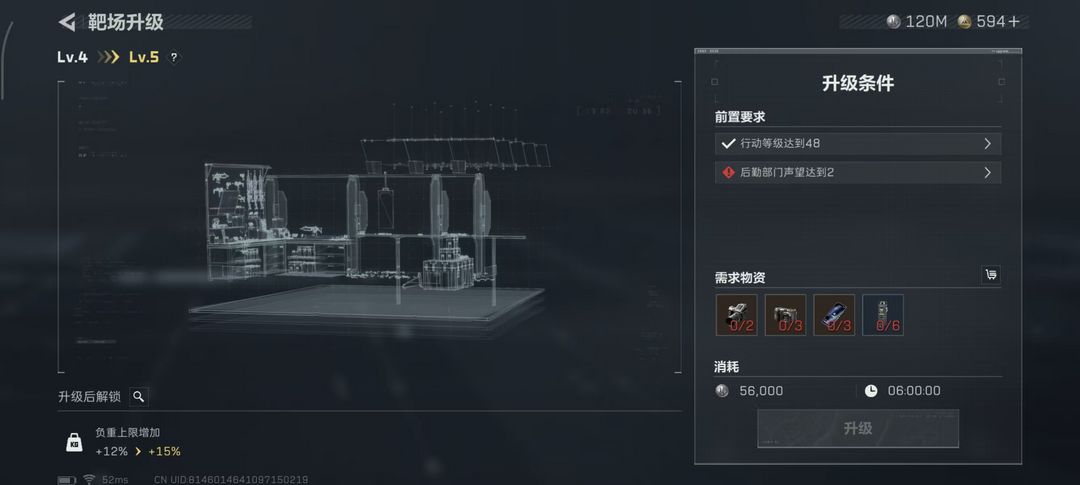Expand the 后勤部门声望达到2 requirement arrow

(987, 172)
